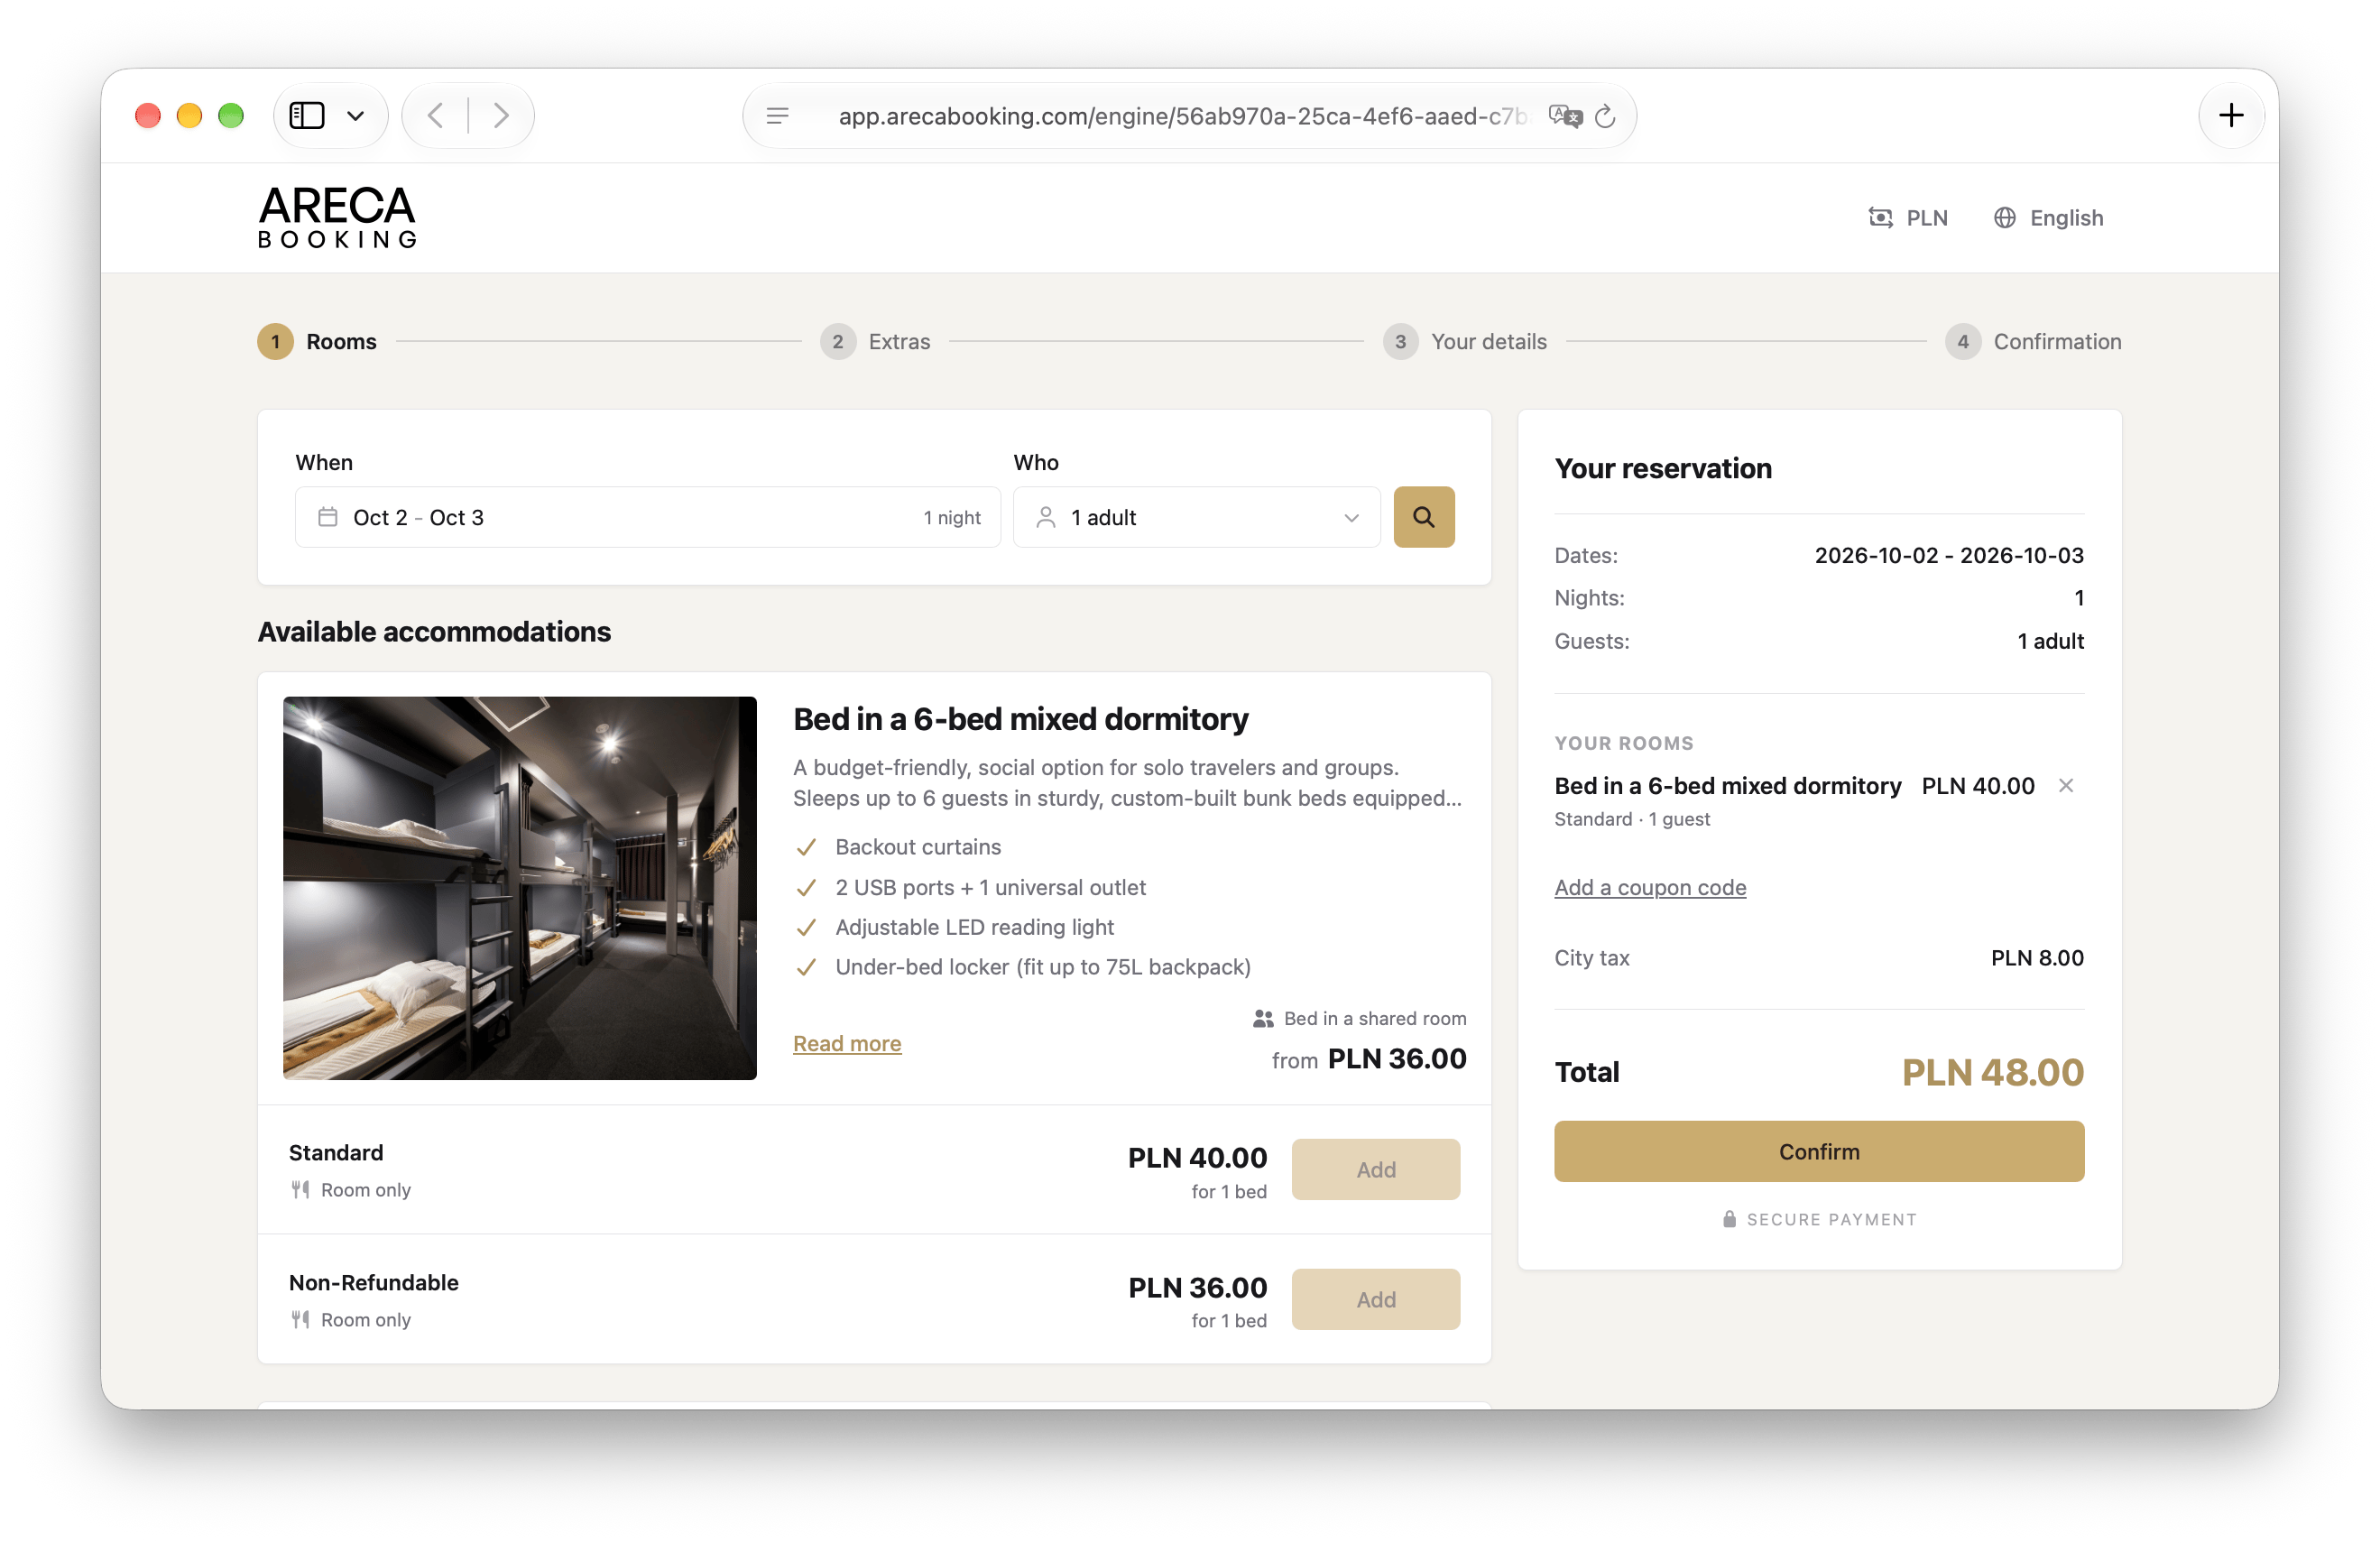Viewport: 2380px width, 1543px height.
Task: Click the Read more link
Action: click(847, 1043)
